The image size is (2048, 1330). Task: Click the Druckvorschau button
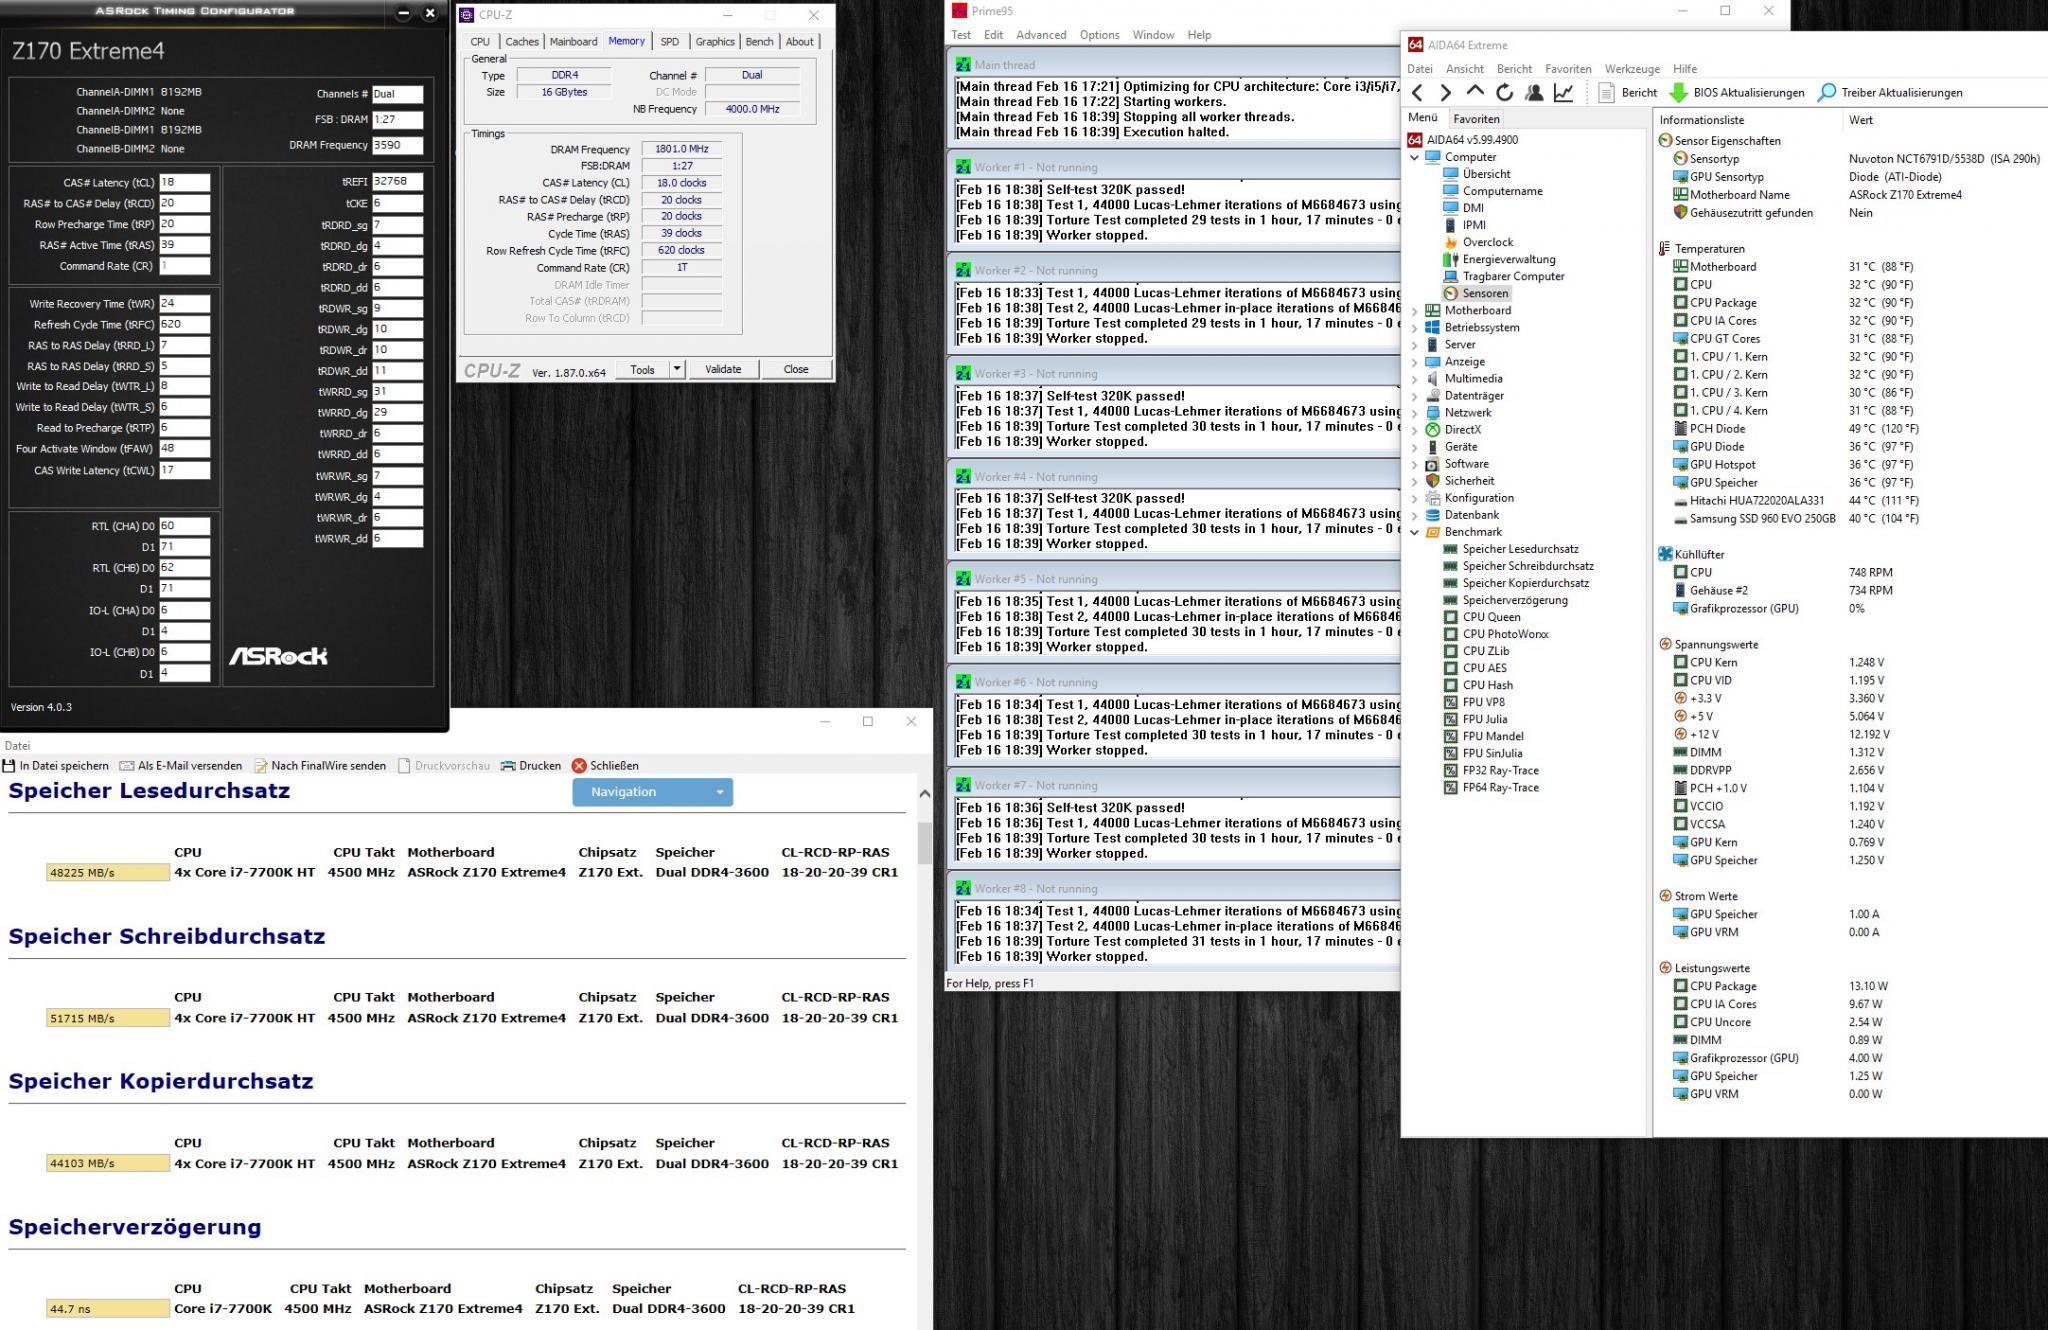click(x=444, y=766)
